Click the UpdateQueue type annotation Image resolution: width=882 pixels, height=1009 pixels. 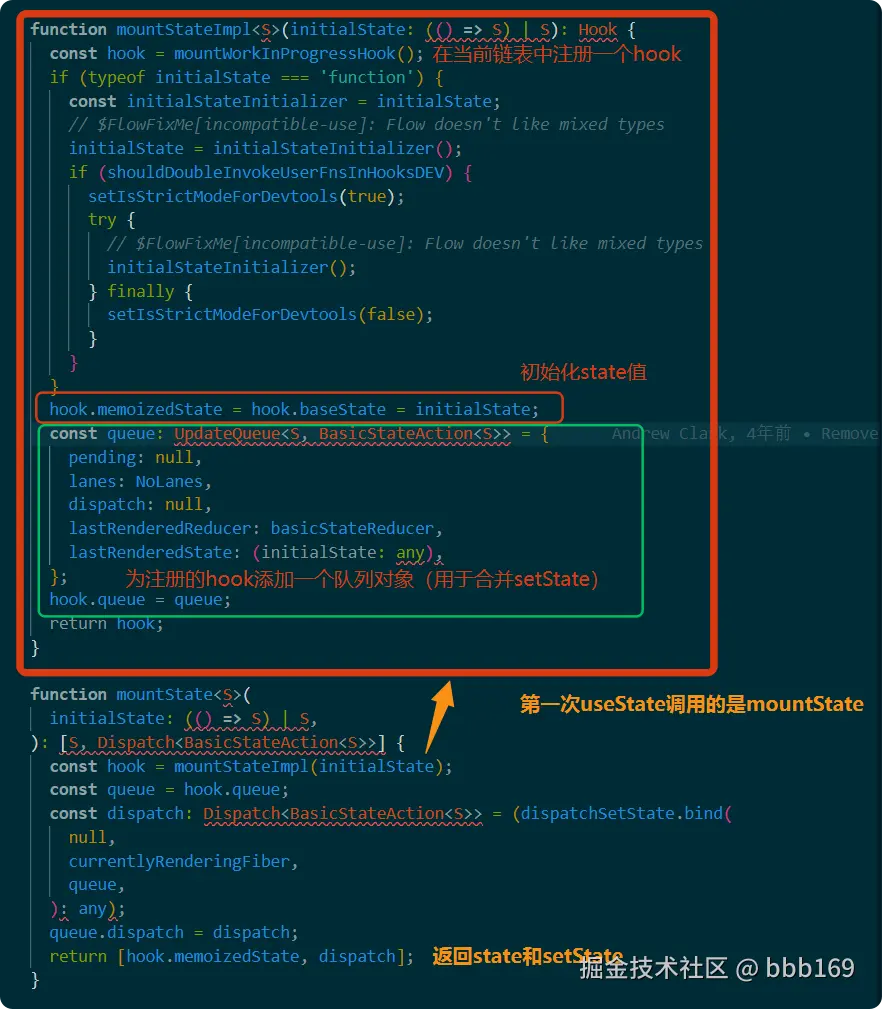[342, 434]
